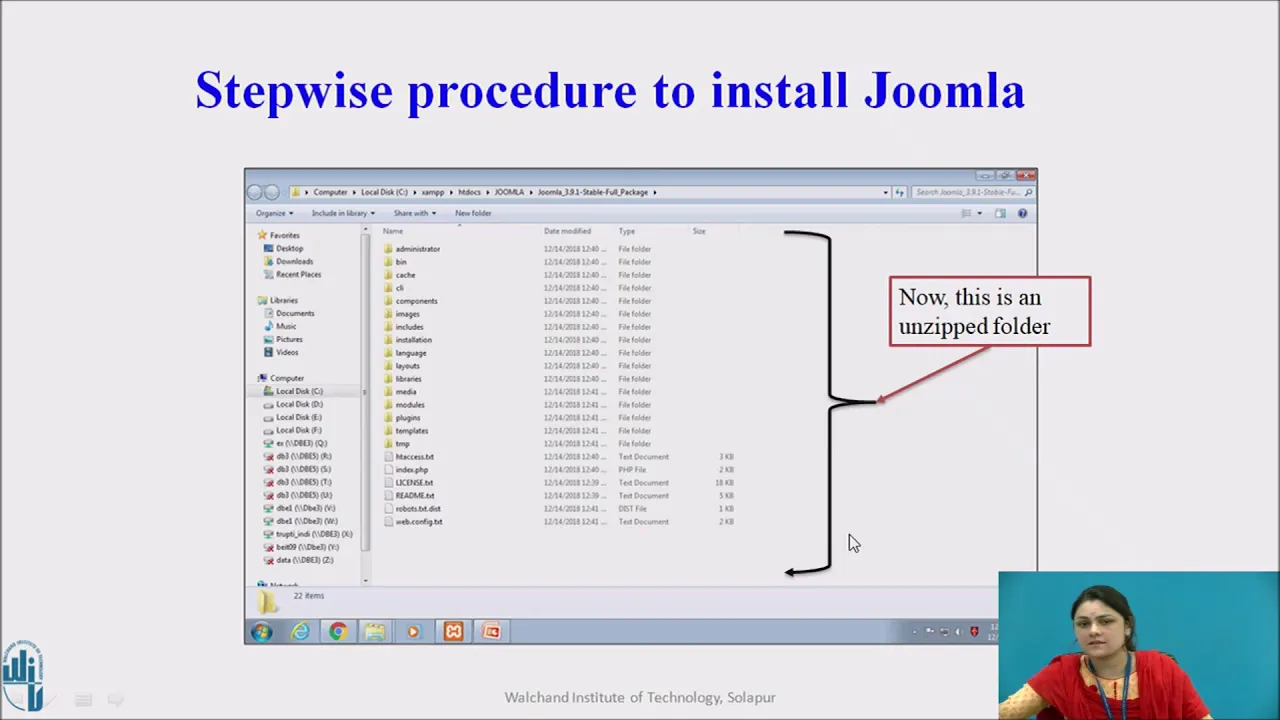
Task: Open the XAMPP taskbar icon
Action: 453,631
